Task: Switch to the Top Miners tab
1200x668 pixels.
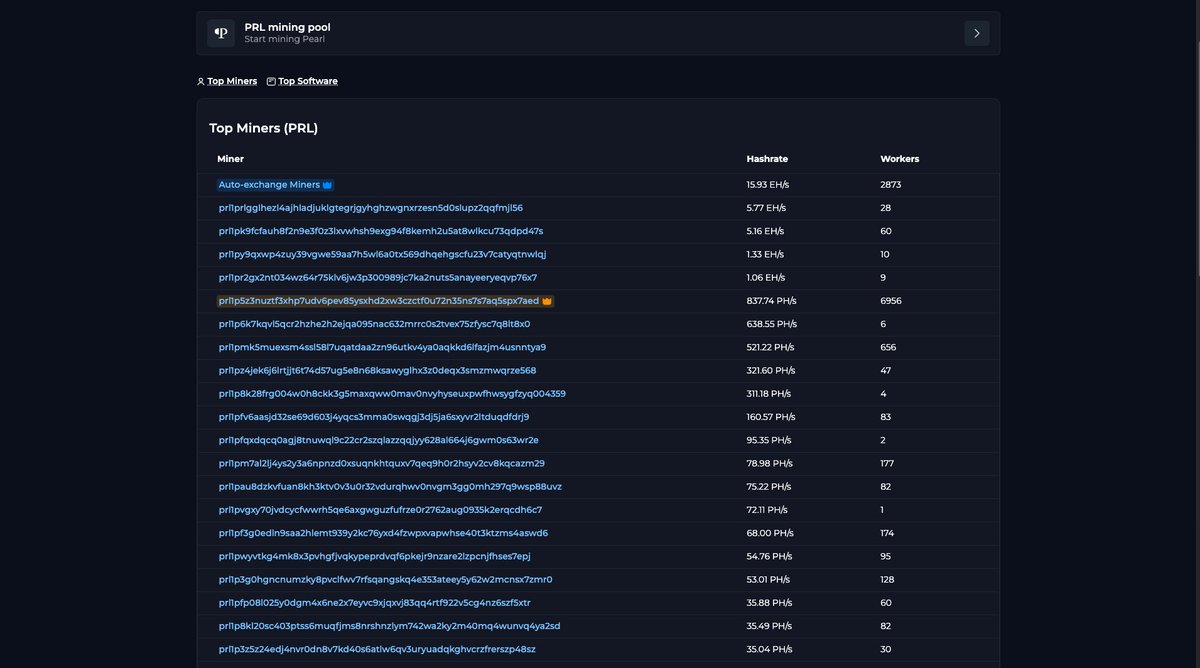Action: [232, 81]
